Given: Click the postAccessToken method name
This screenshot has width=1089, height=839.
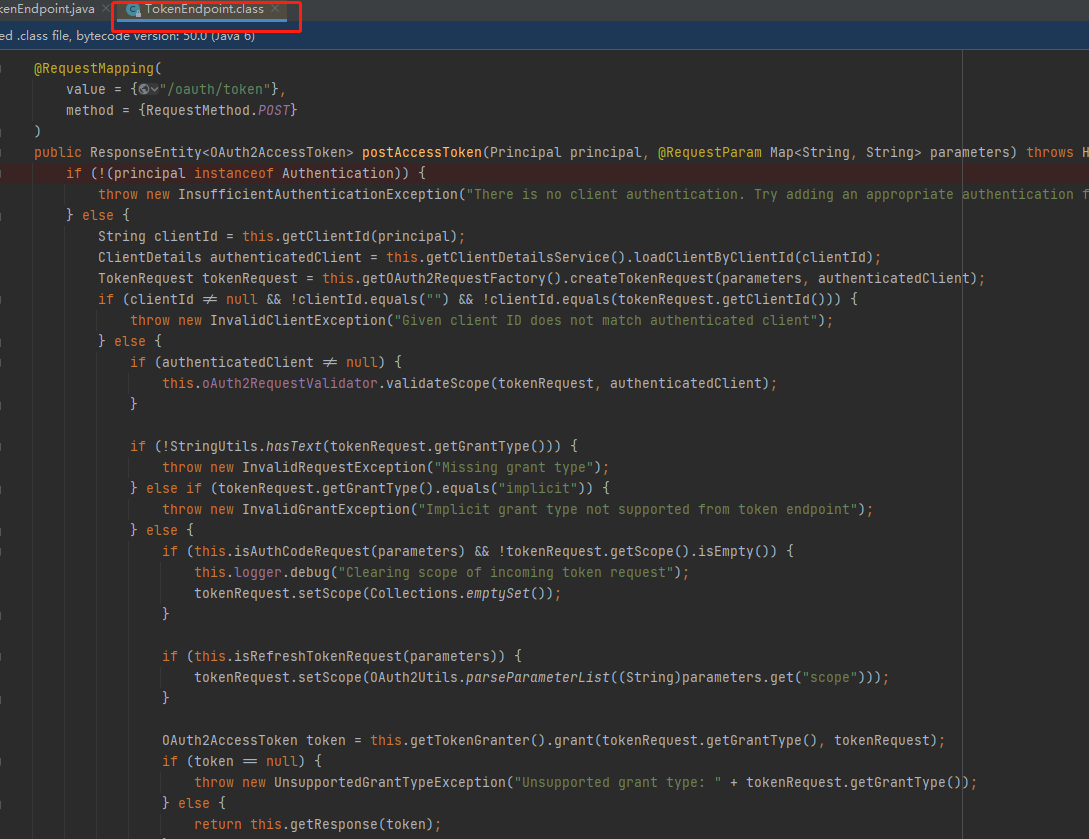Looking at the screenshot, I should click(422, 152).
